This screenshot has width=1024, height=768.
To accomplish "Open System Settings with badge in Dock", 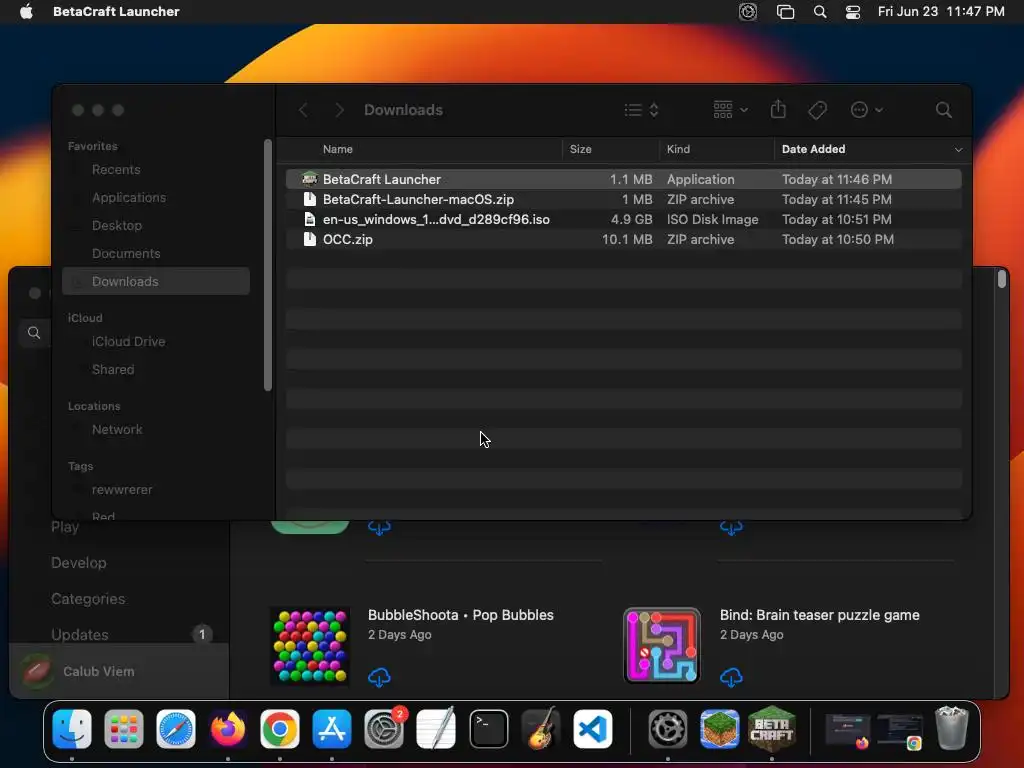I will (384, 729).
